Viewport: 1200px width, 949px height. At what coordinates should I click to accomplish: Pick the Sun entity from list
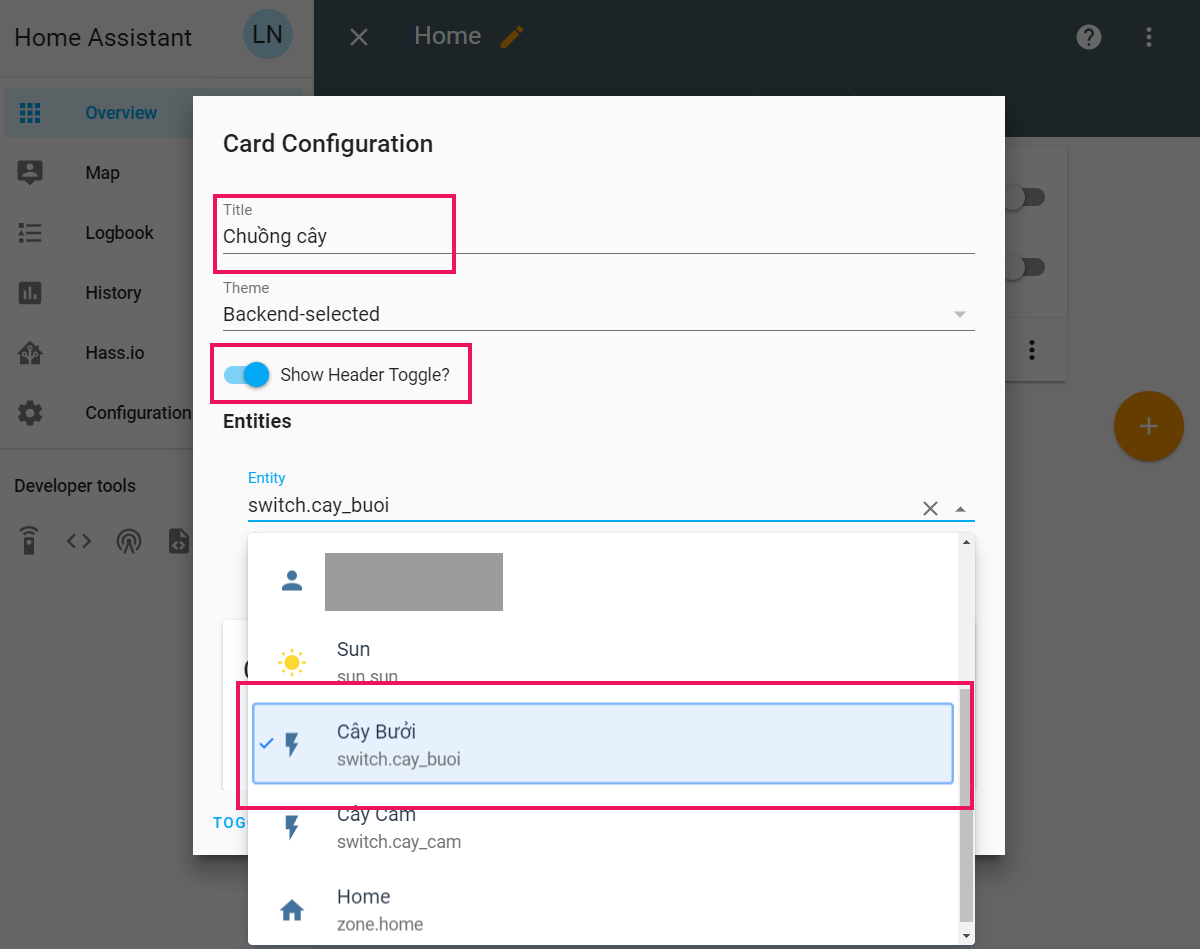click(x=602, y=661)
